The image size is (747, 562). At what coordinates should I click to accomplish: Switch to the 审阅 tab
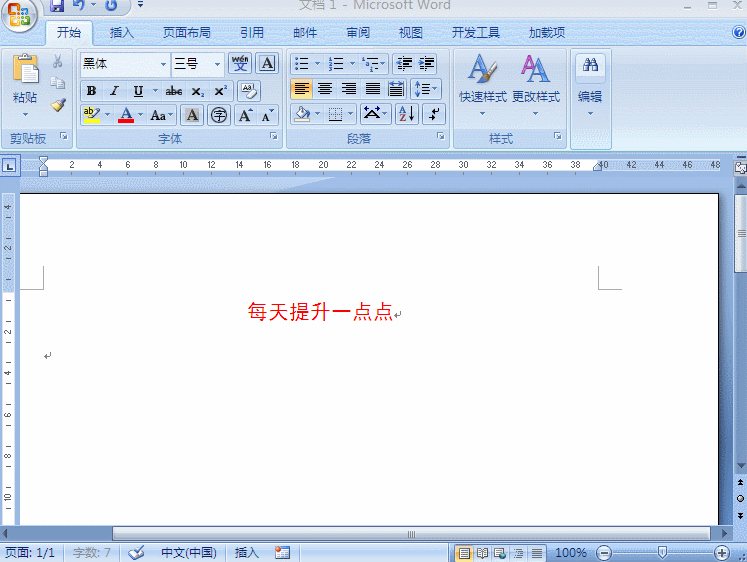358,32
